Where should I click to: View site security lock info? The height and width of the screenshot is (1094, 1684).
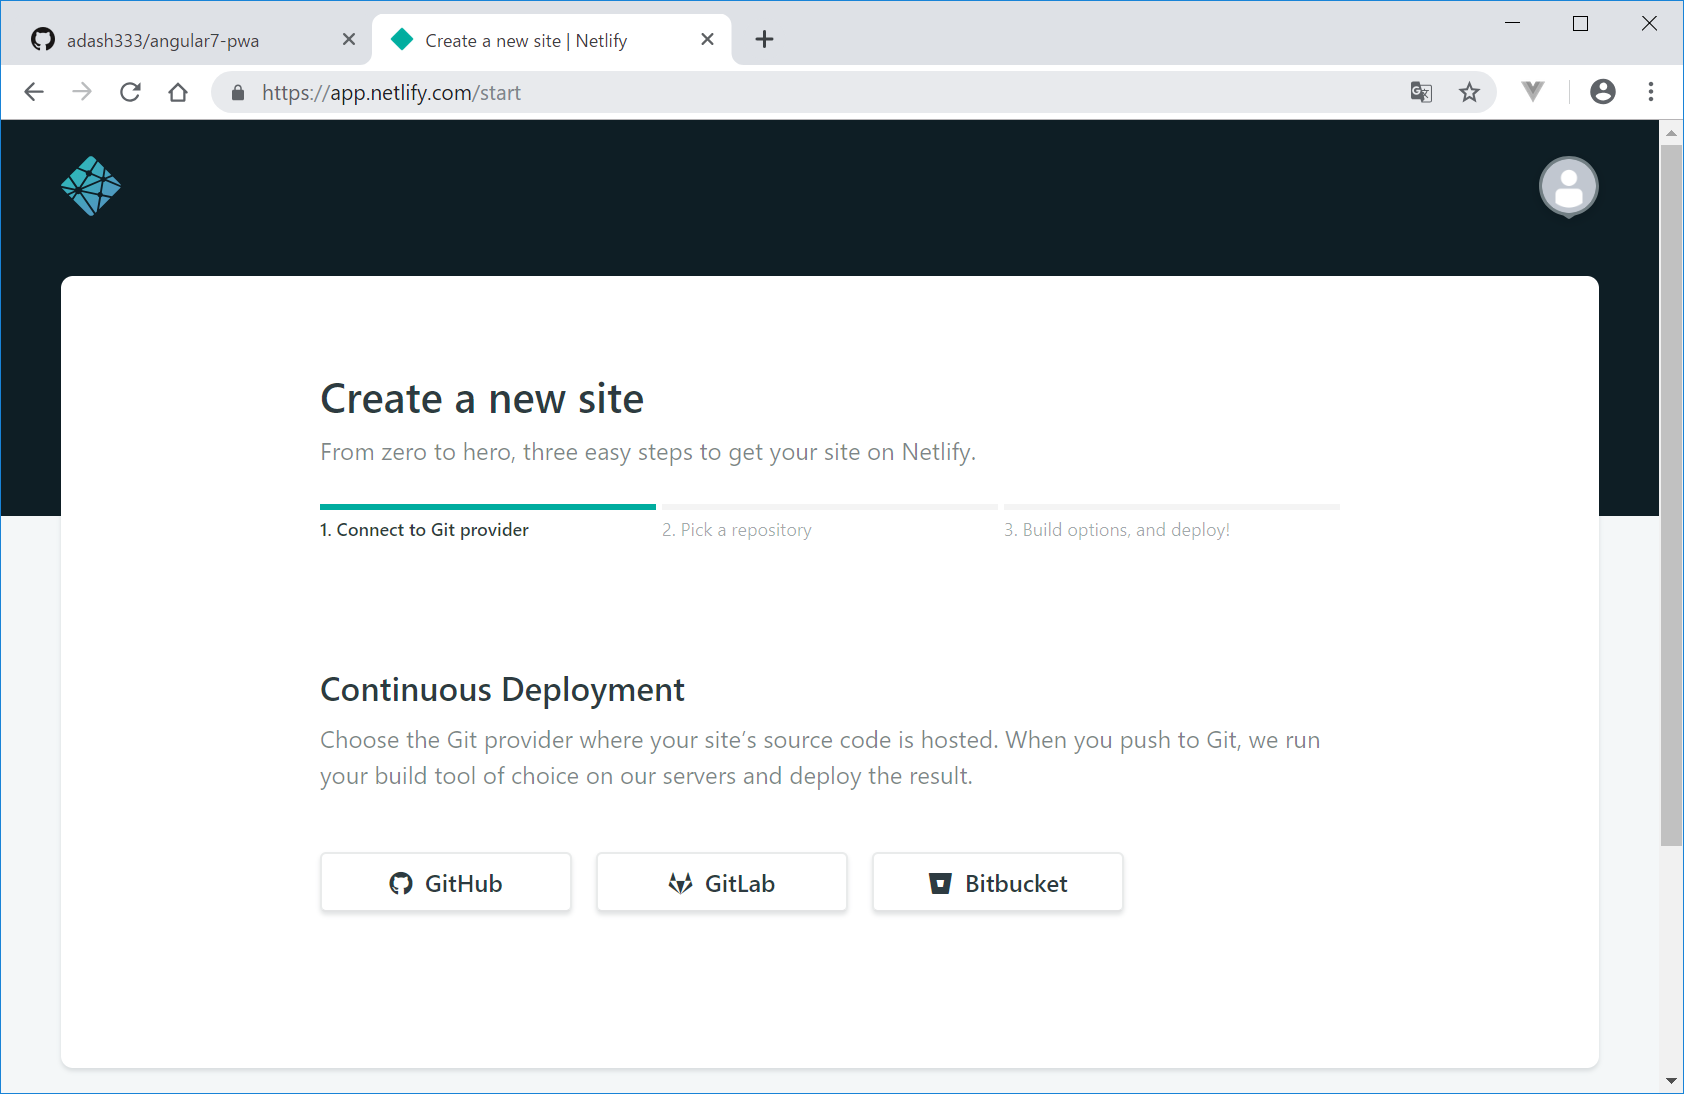(x=238, y=93)
